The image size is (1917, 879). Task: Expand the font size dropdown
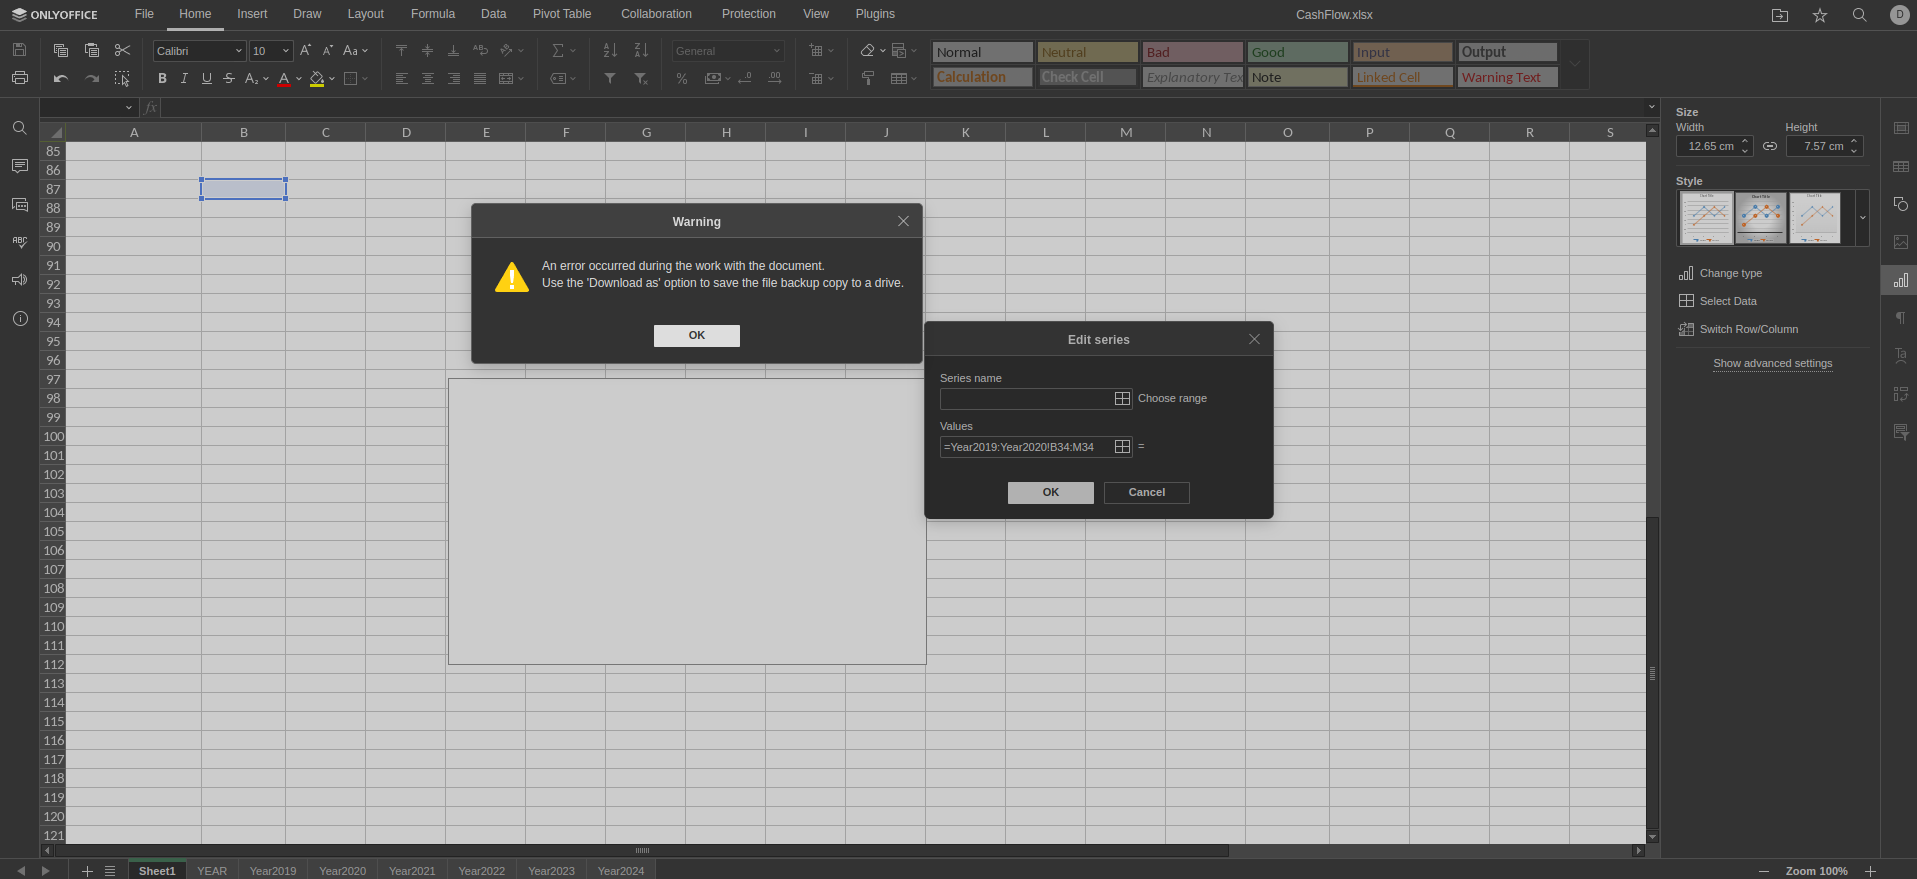(285, 51)
